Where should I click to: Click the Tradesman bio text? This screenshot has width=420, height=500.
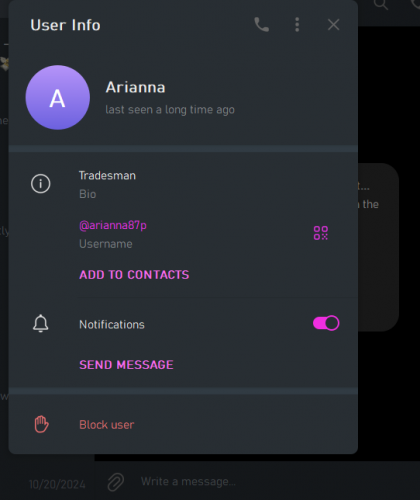[x=107, y=176]
